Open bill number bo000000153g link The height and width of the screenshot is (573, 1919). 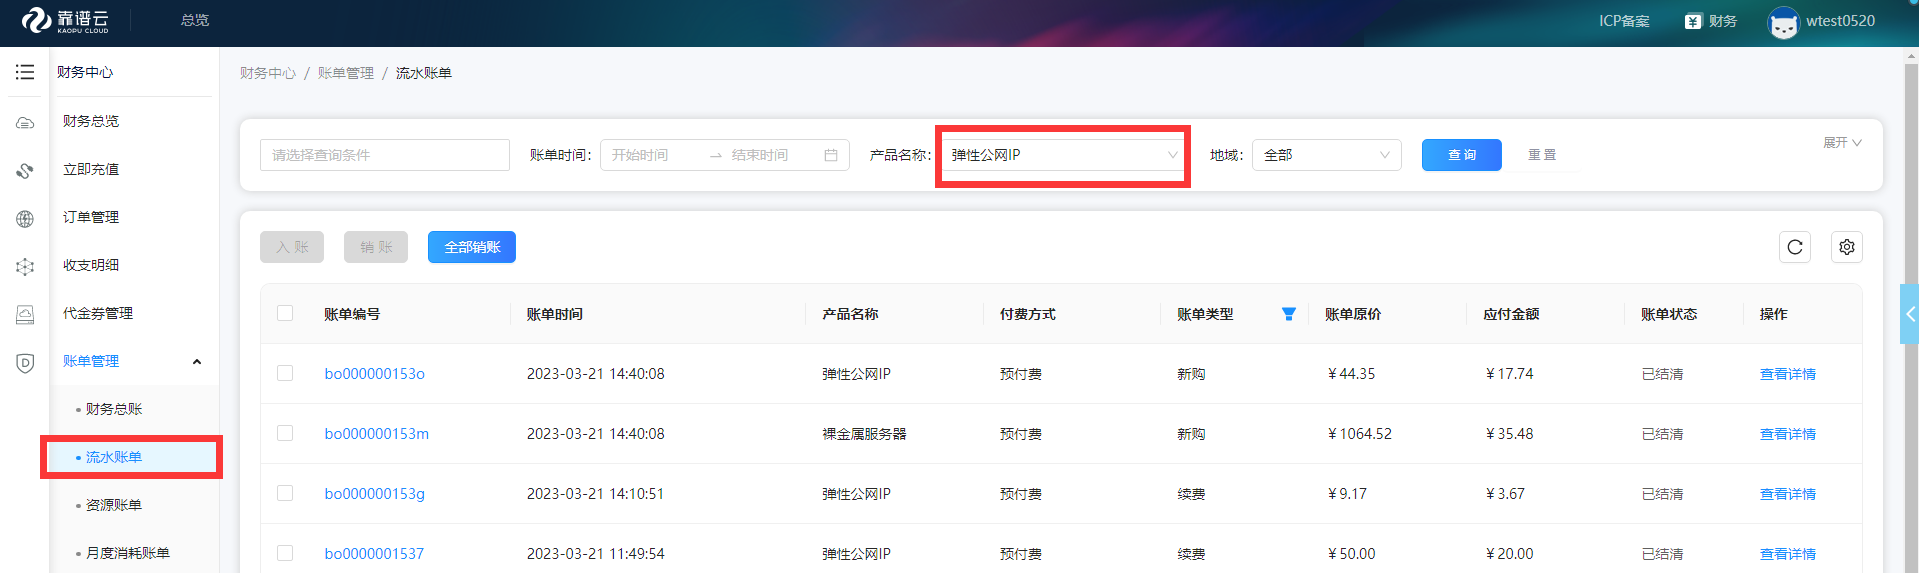pos(375,494)
